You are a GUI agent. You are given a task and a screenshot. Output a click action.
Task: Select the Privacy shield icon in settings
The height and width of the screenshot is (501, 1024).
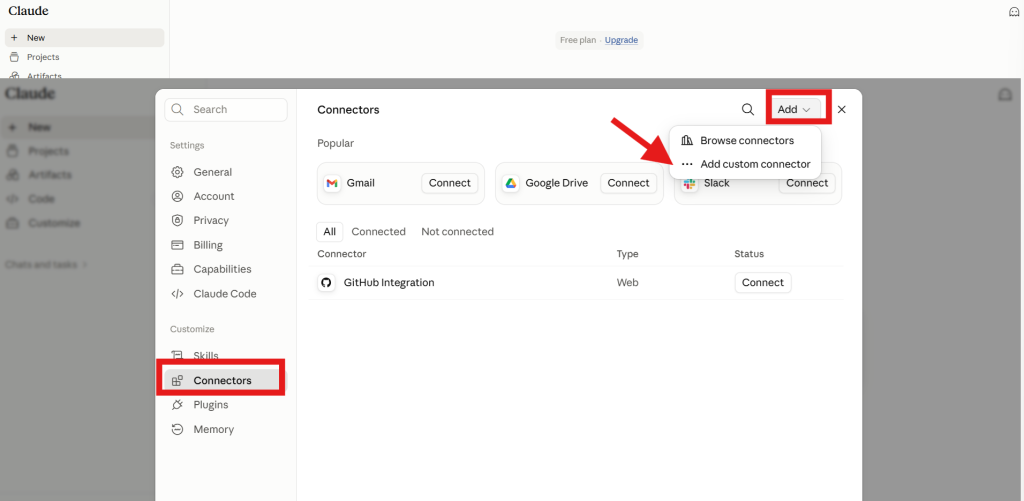[177, 220]
